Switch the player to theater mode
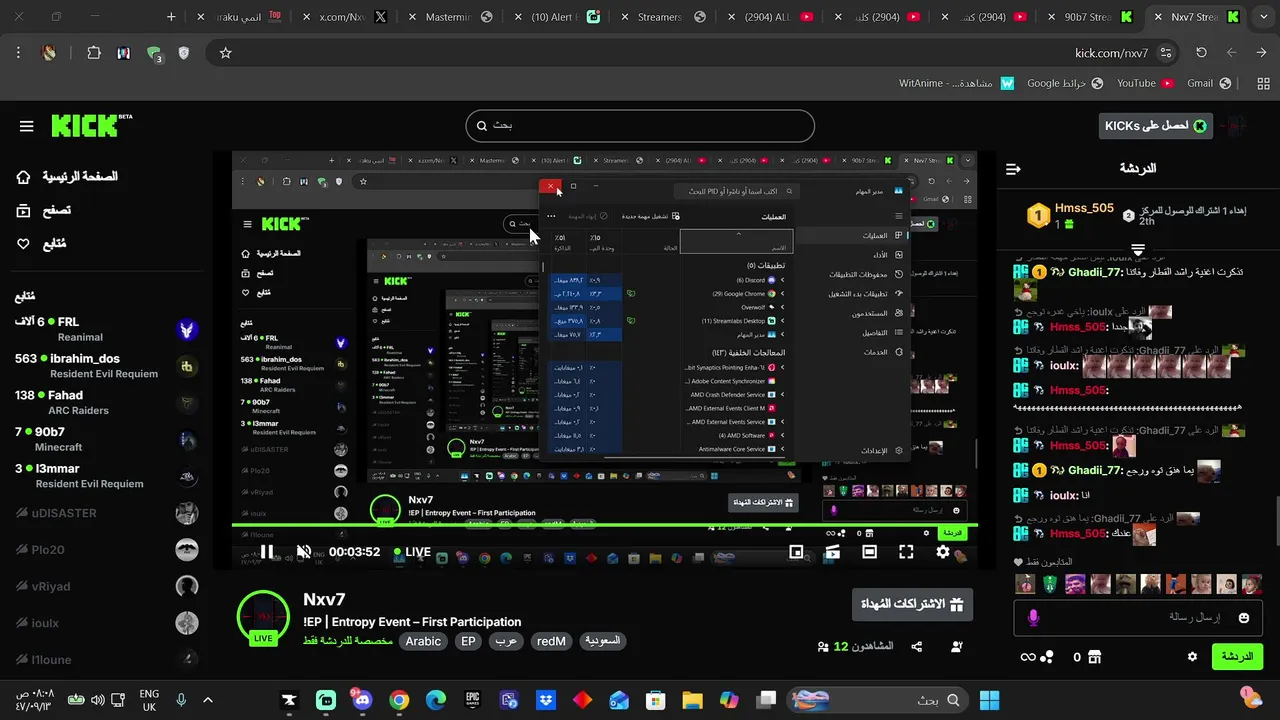Image resolution: width=1280 pixels, height=720 pixels. (869, 552)
